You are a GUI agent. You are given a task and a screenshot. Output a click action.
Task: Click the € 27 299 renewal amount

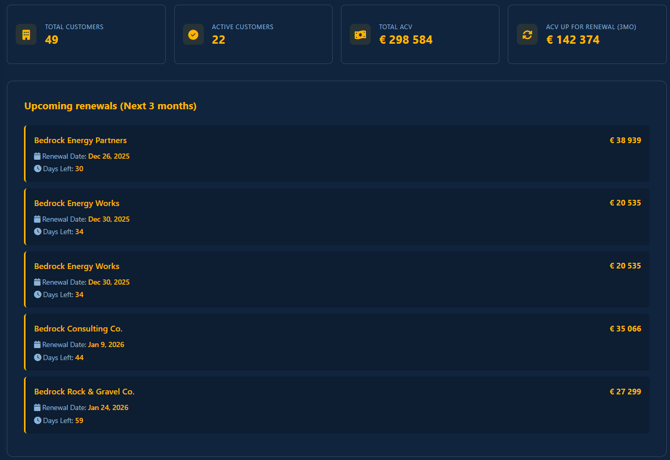(x=625, y=392)
